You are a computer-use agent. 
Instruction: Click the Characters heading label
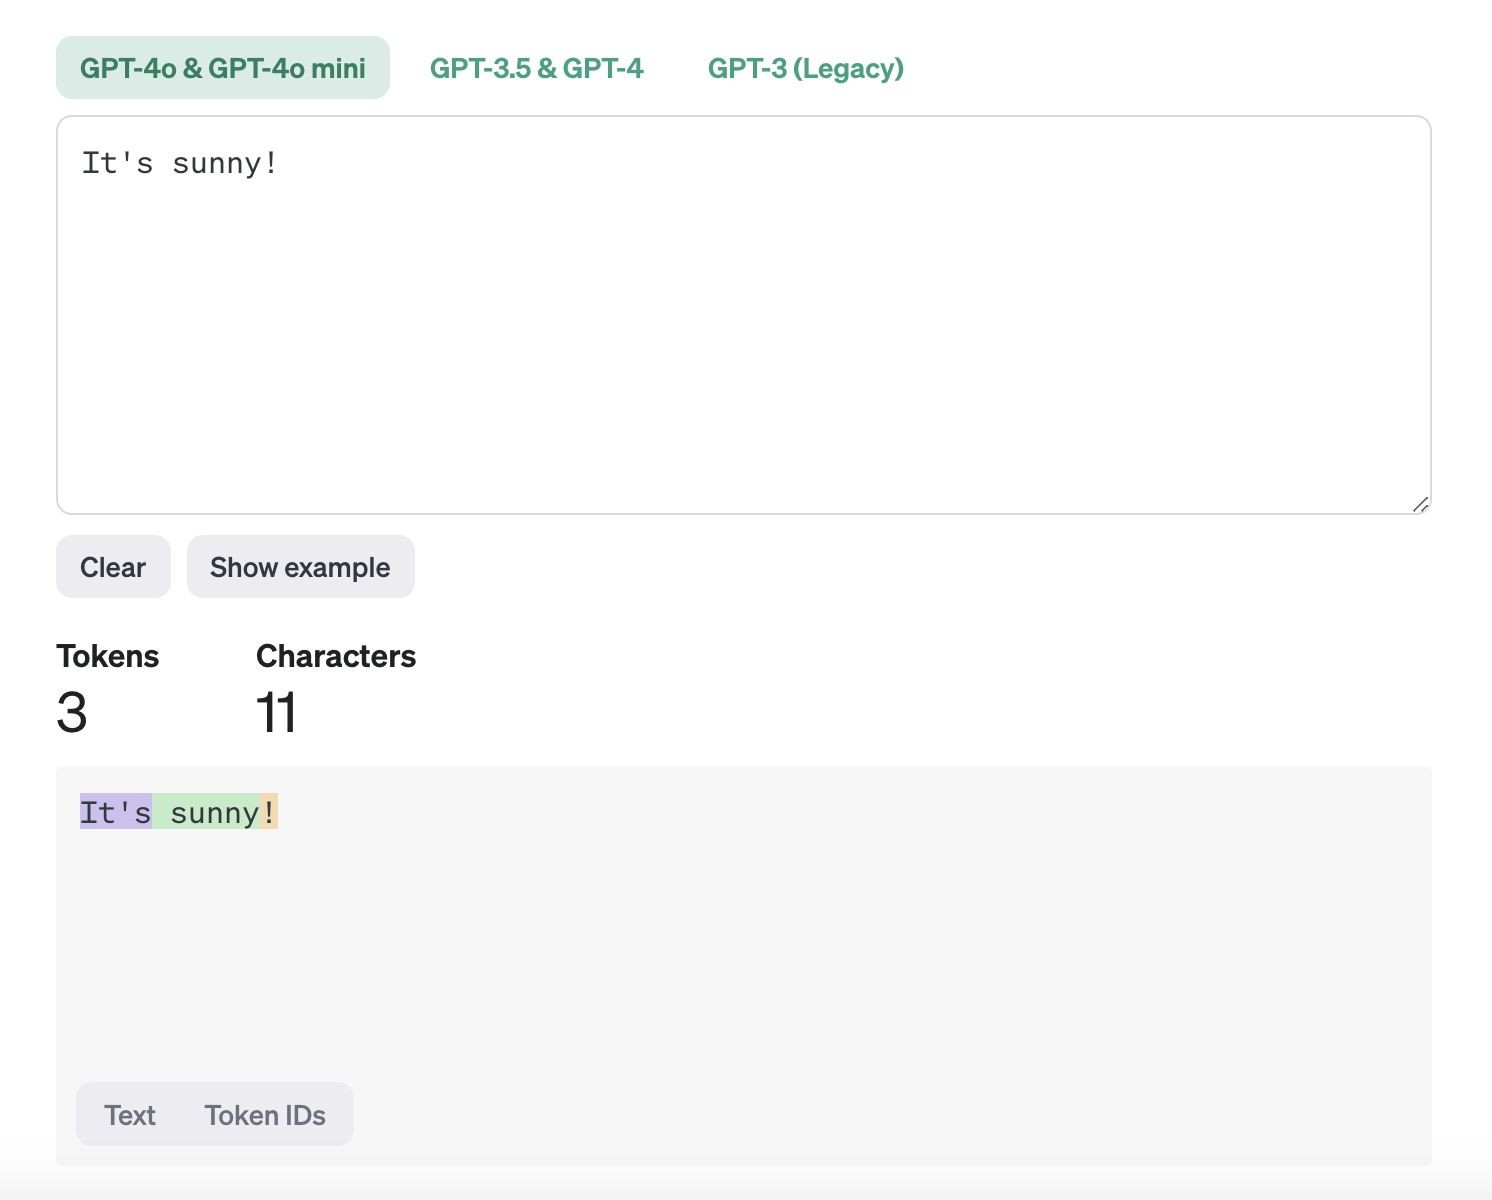pyautogui.click(x=336, y=656)
